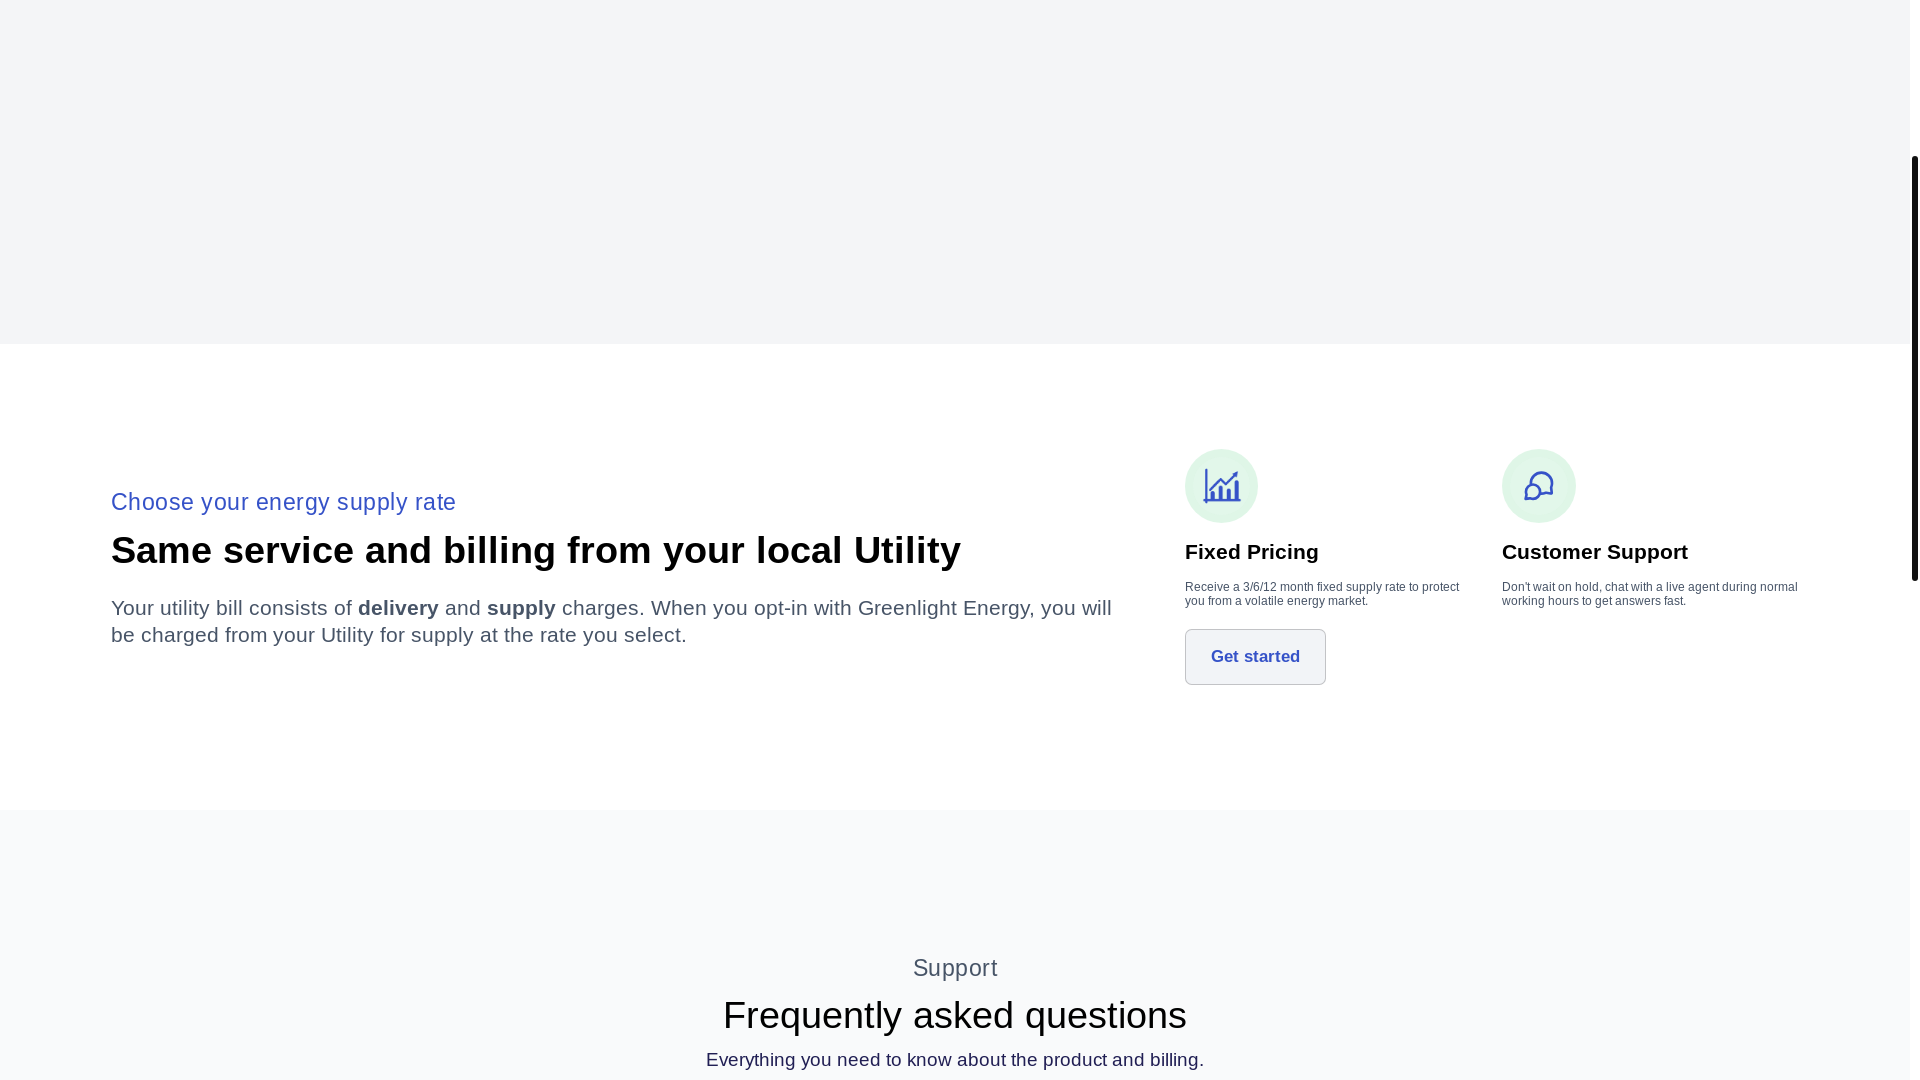This screenshot has height=1080, width=1920.
Task: Click the page's vertical scrollbar thumb
Action: pyautogui.click(x=1914, y=368)
